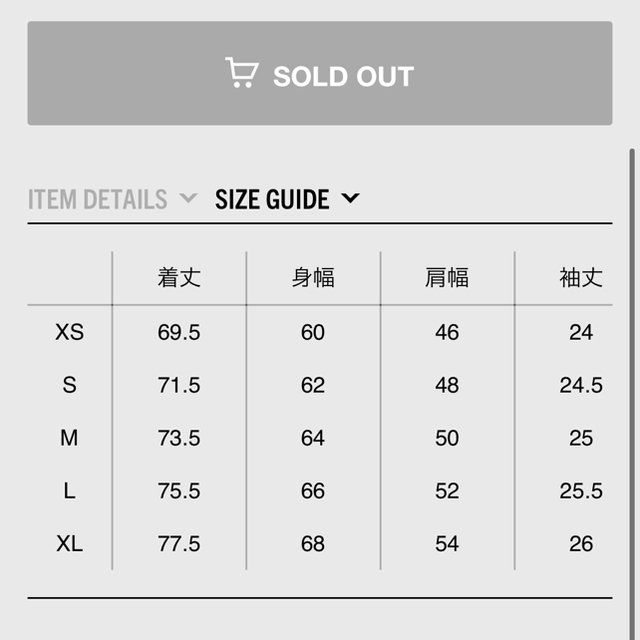640x640 pixels.
Task: Collapse the SIZE GUIDE chevron arrow
Action: click(350, 198)
